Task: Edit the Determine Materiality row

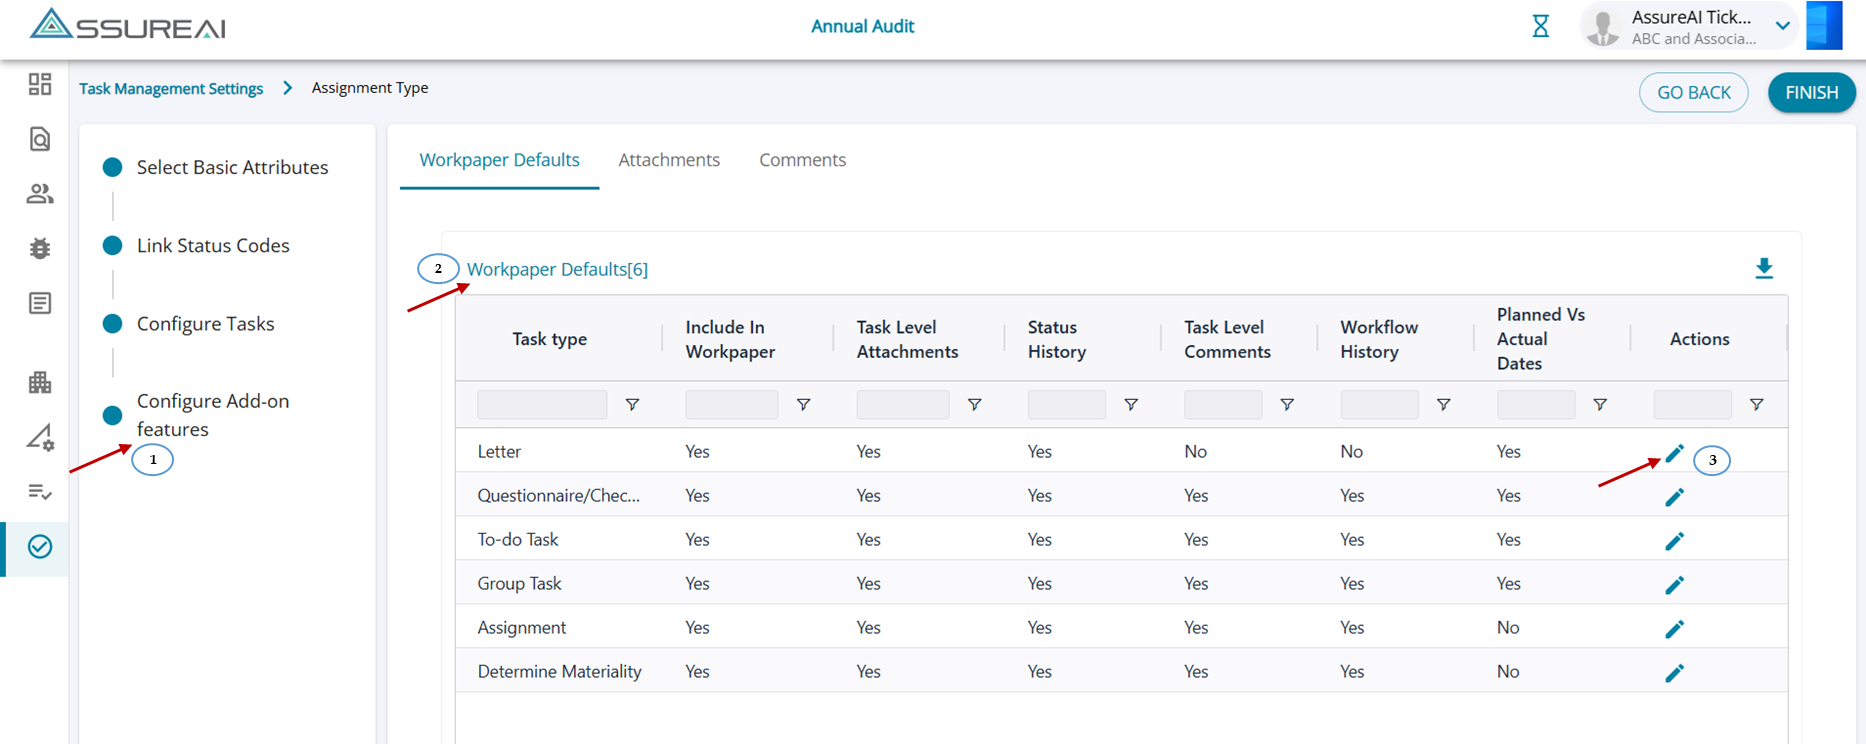Action: (1674, 673)
